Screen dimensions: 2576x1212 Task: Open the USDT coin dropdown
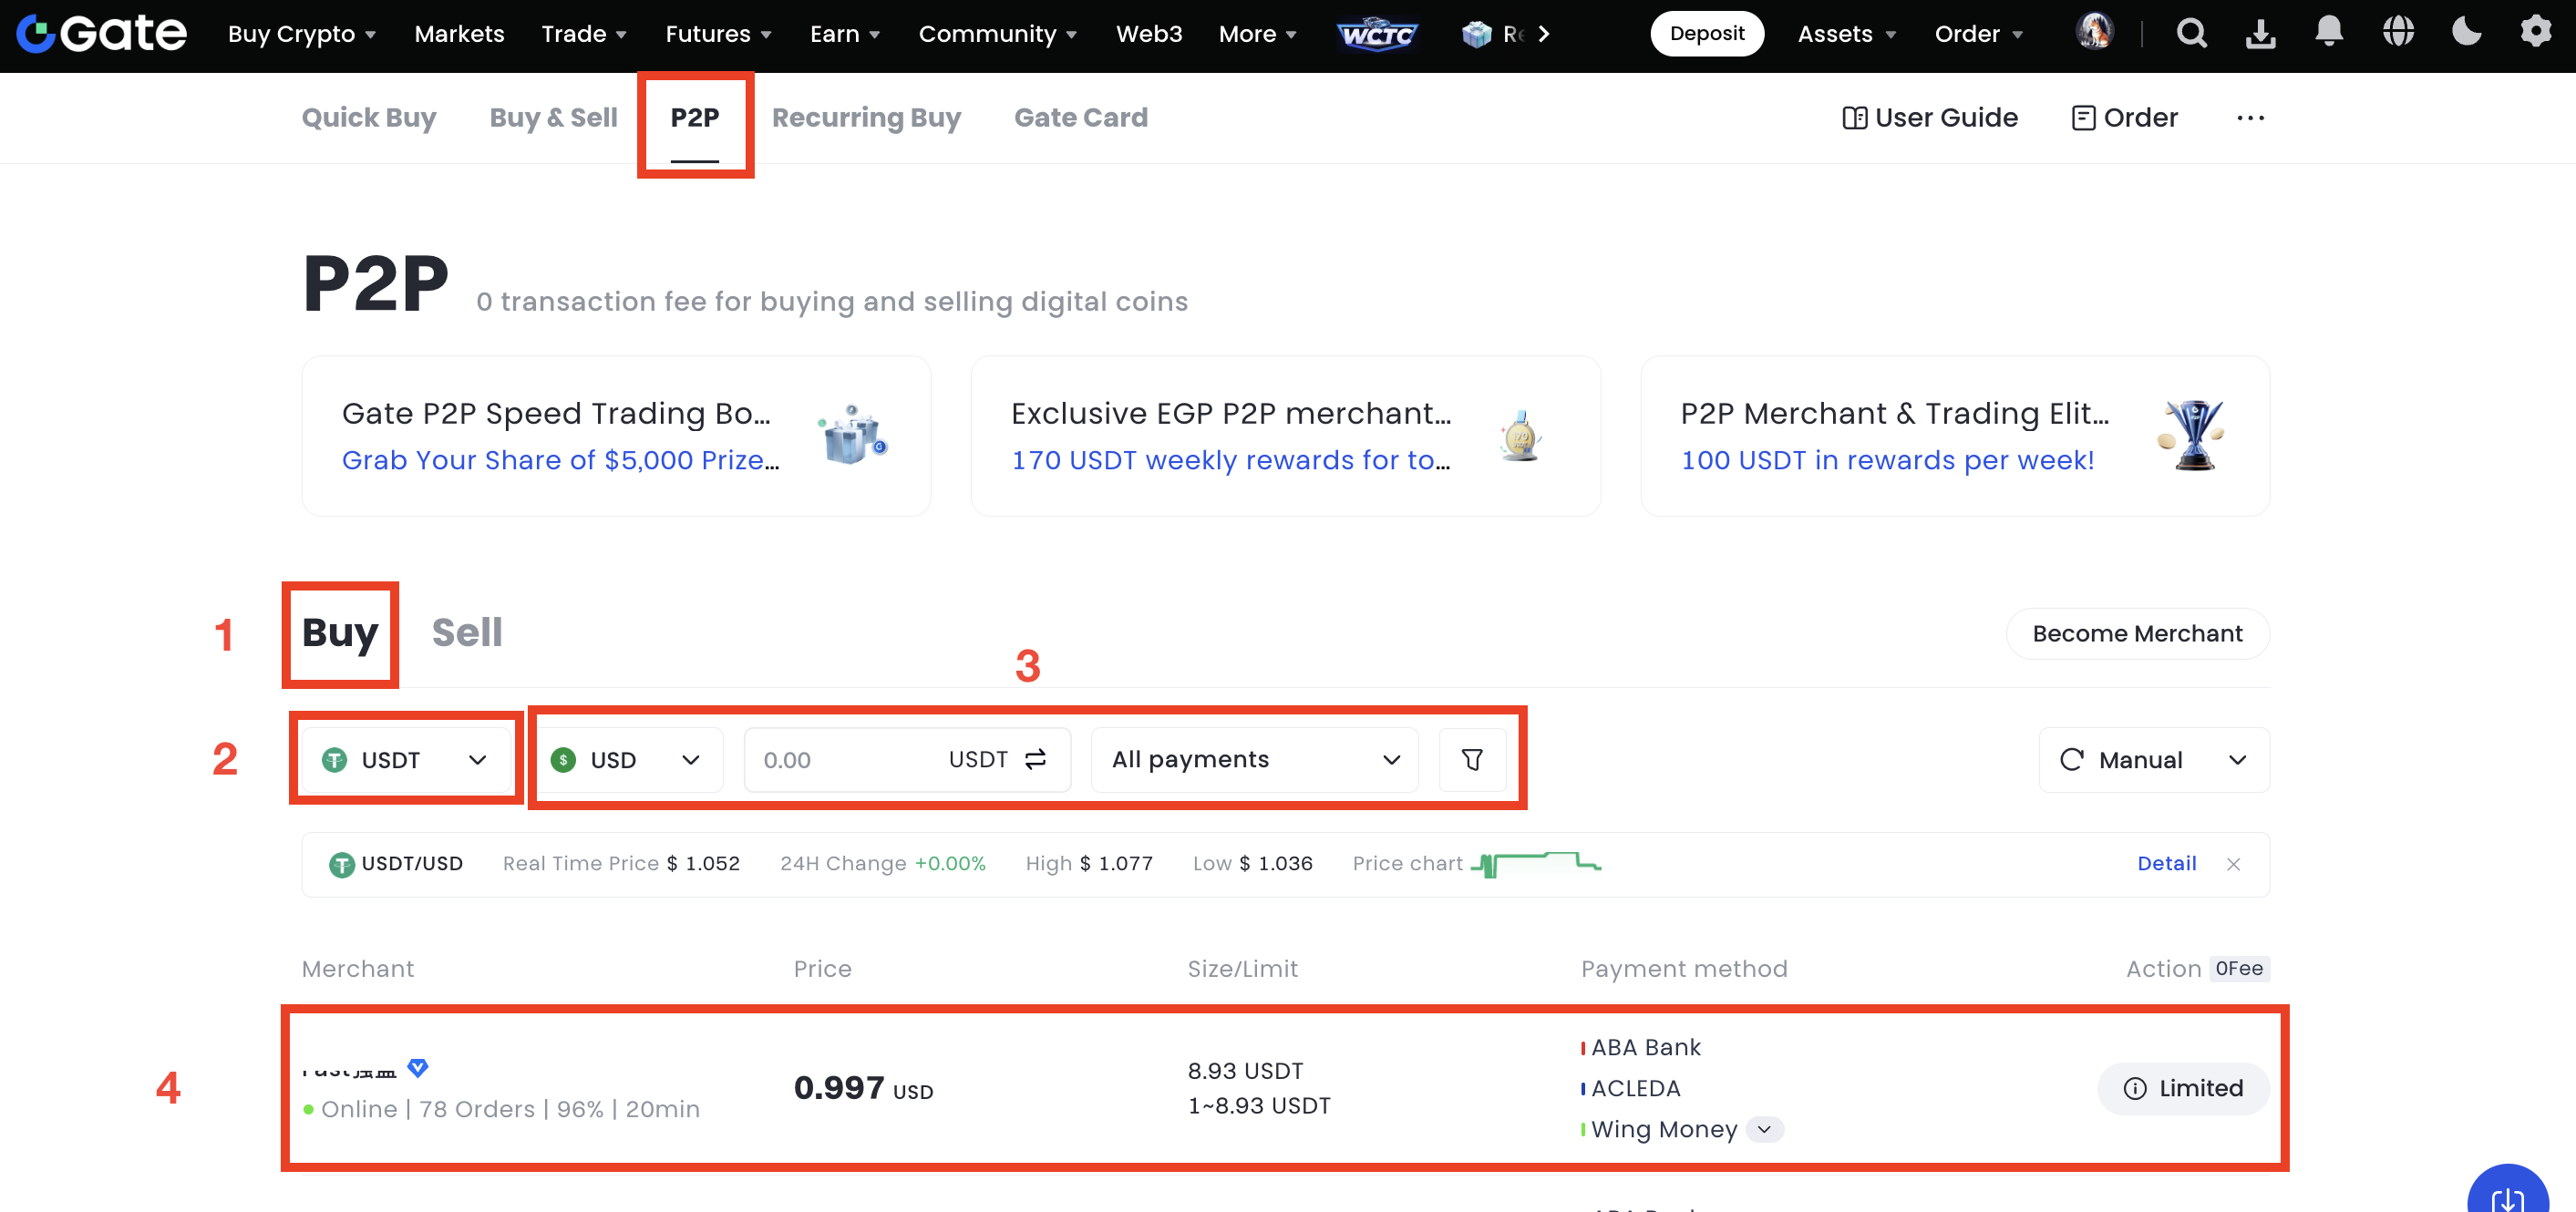coord(406,760)
